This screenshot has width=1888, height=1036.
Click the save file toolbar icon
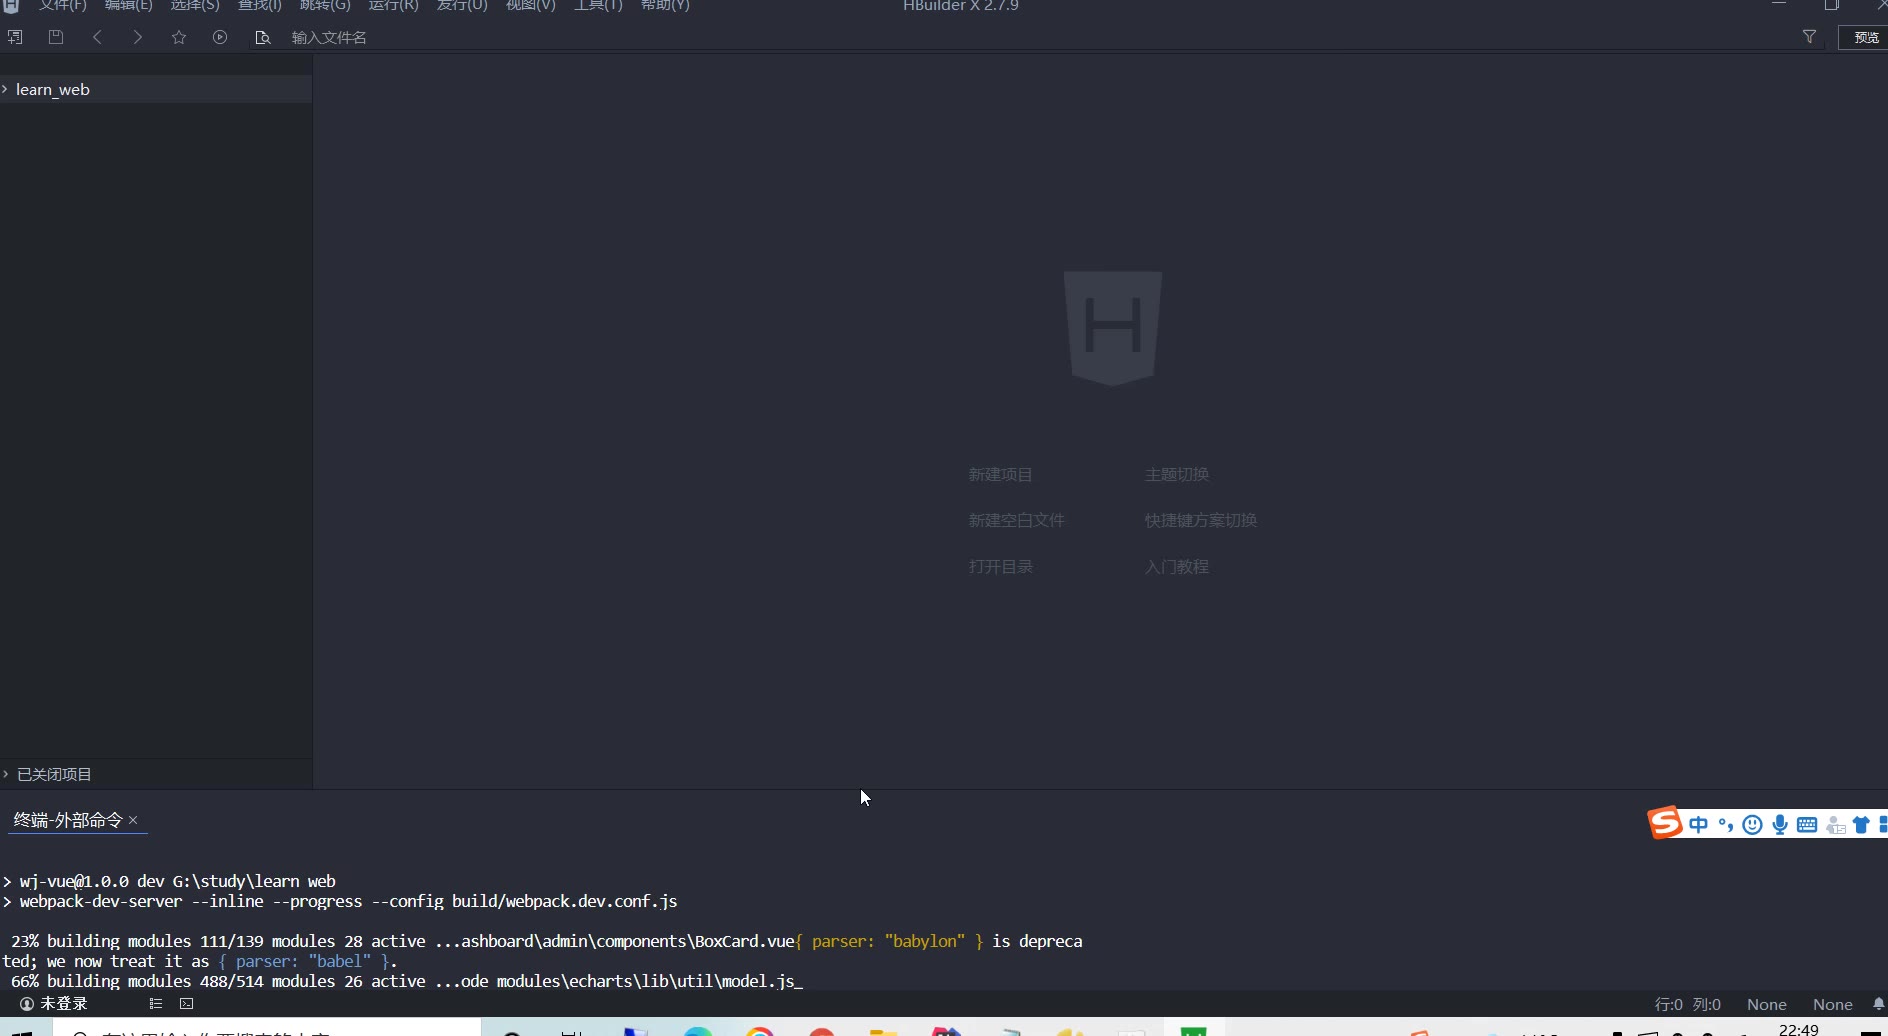[56, 37]
